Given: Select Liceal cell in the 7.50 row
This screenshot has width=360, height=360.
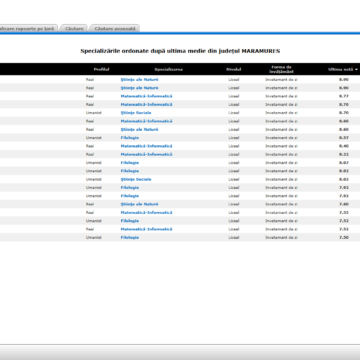Looking at the screenshot, I should click(234, 238).
